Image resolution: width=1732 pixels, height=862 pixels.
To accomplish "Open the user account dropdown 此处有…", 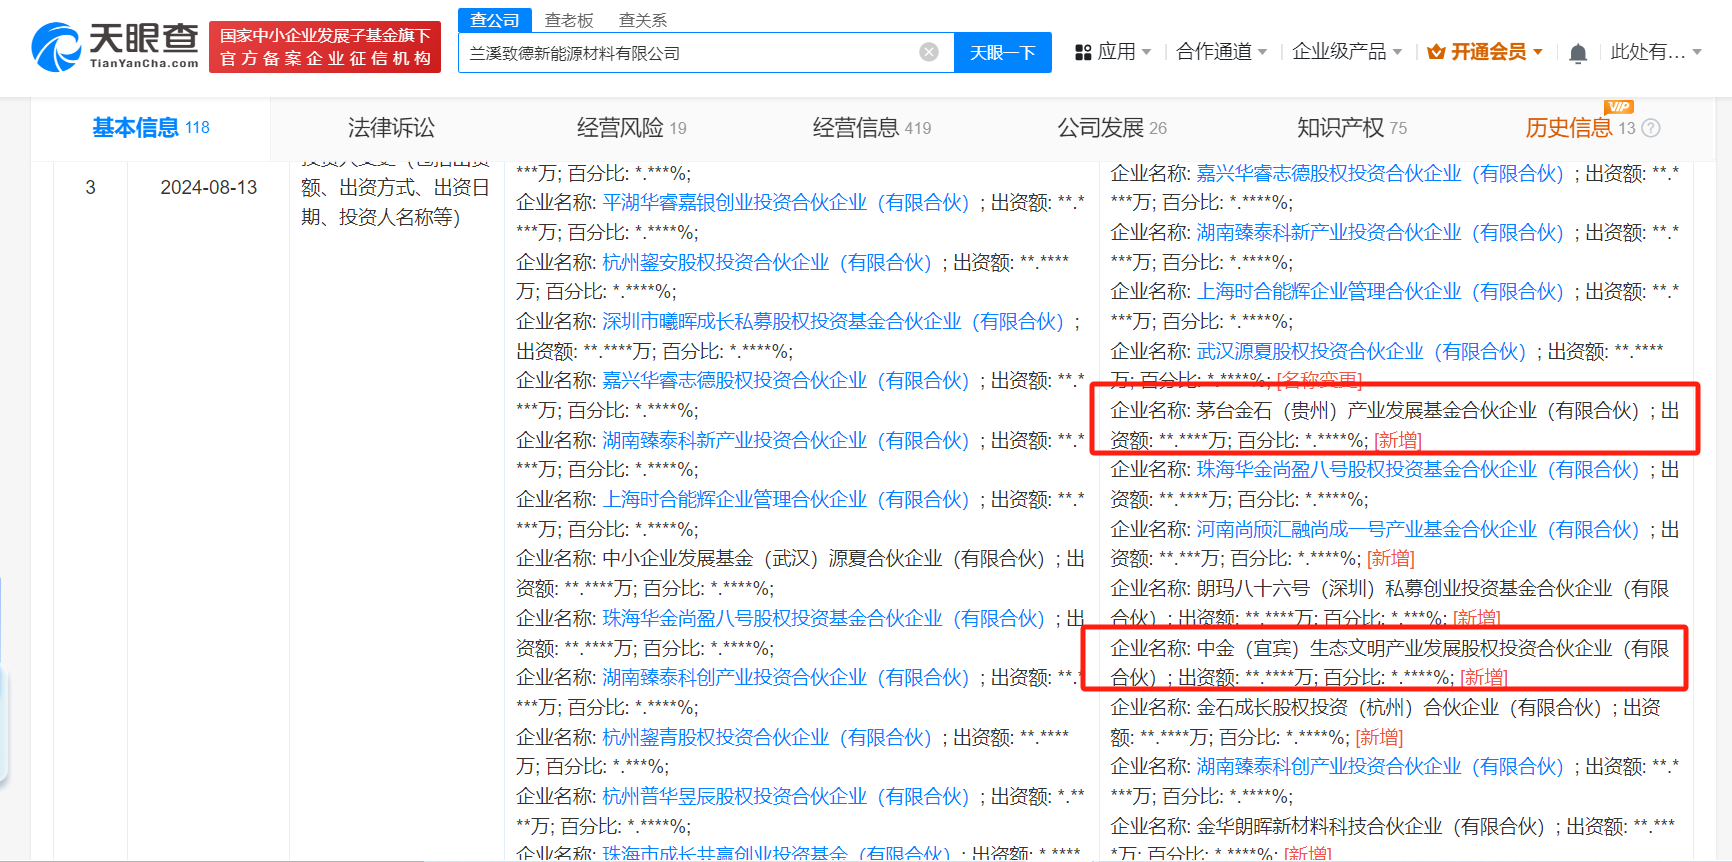I will [1655, 52].
